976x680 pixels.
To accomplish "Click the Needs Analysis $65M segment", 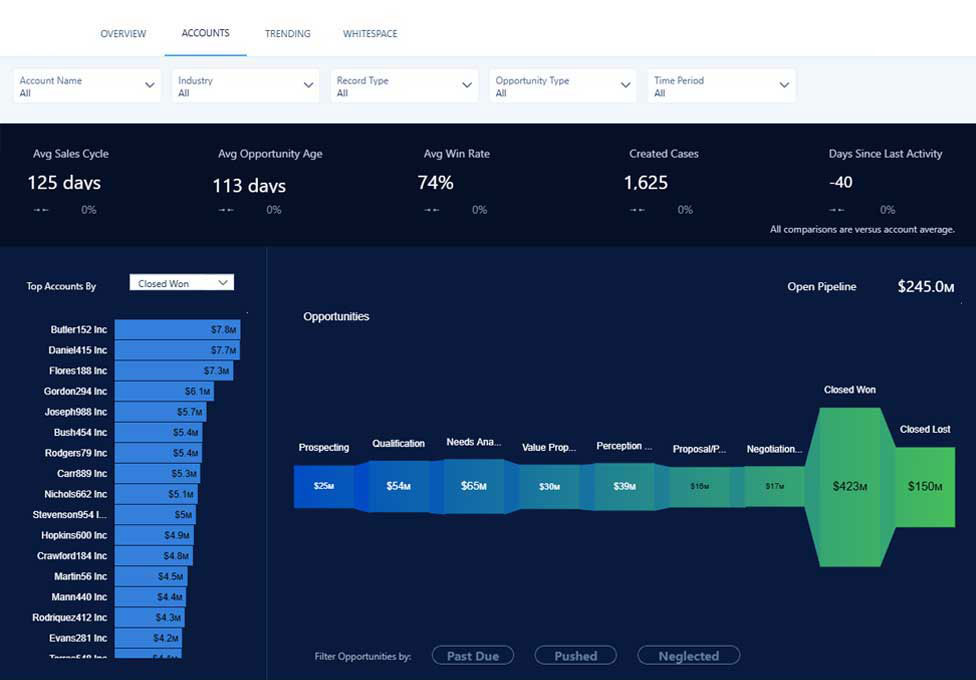I will click(x=474, y=486).
